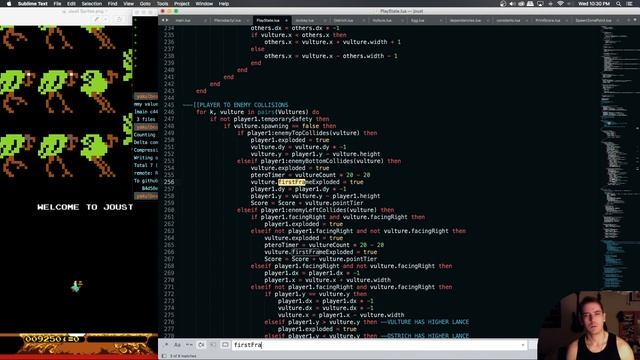Click the green vulture sprite sheet image
640x360 pixels.
point(66,102)
